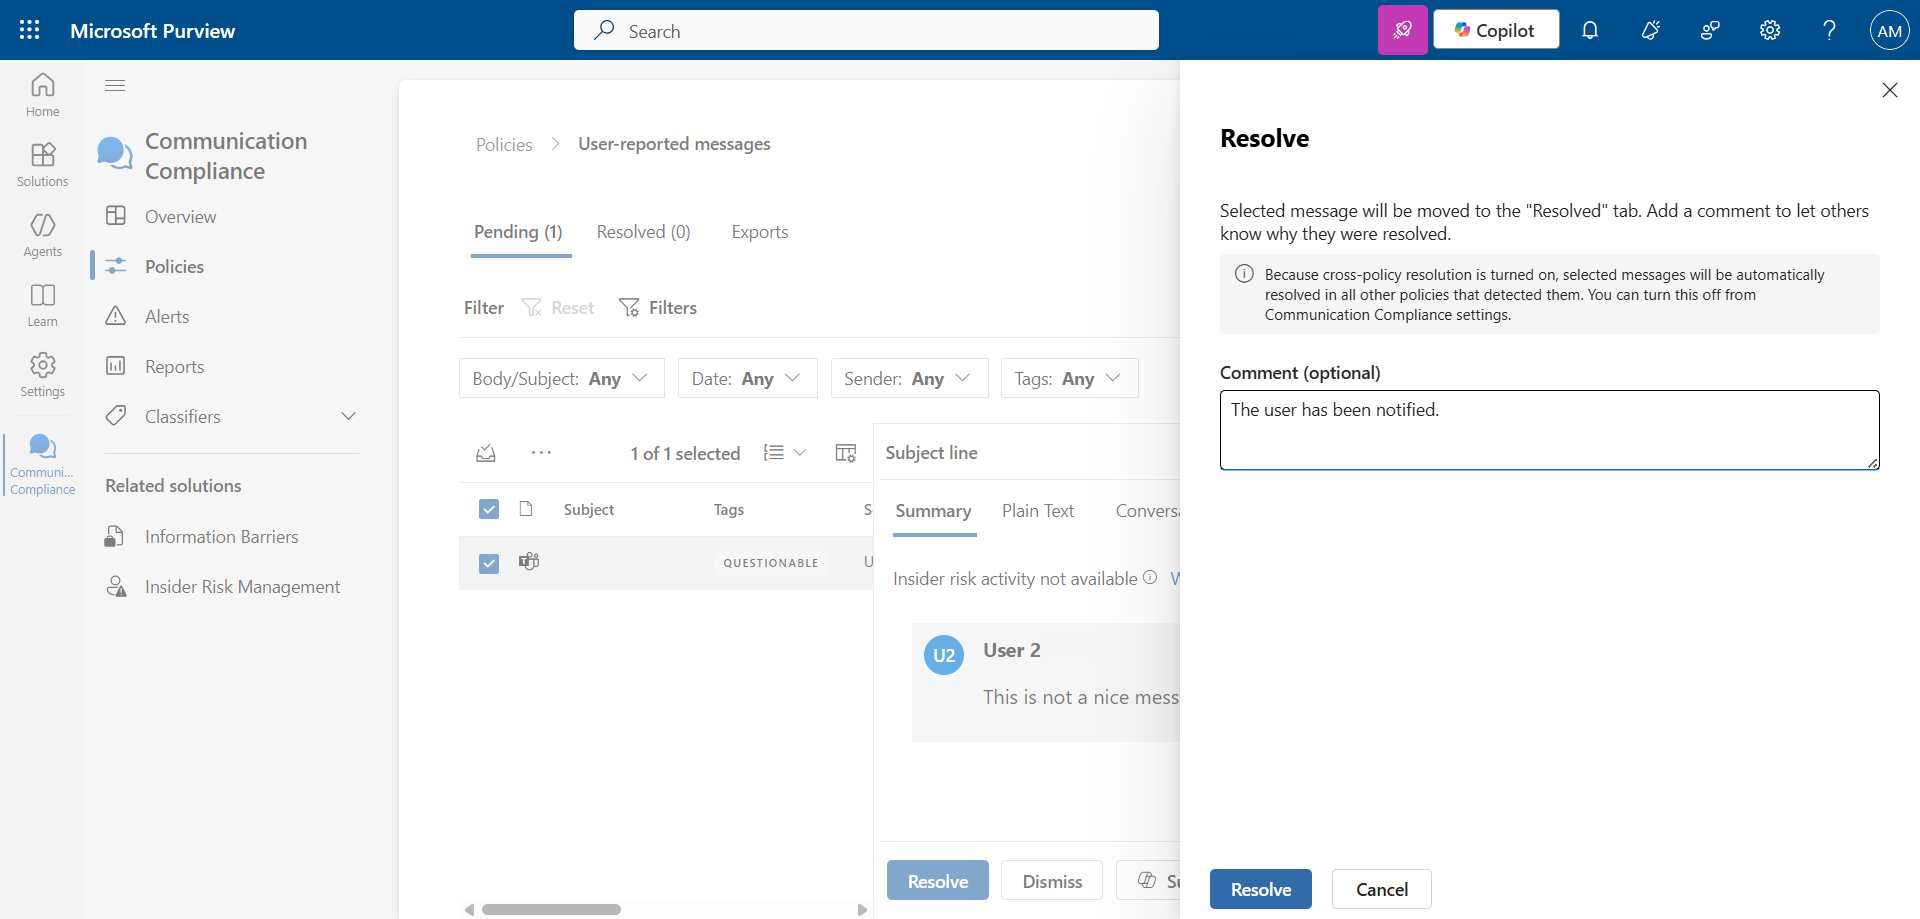
Task: Cancel the Resolve panel
Action: click(1381, 889)
